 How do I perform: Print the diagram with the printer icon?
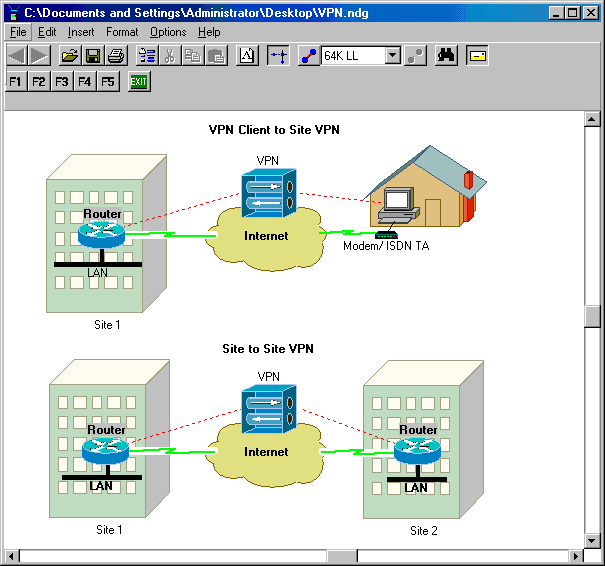116,56
